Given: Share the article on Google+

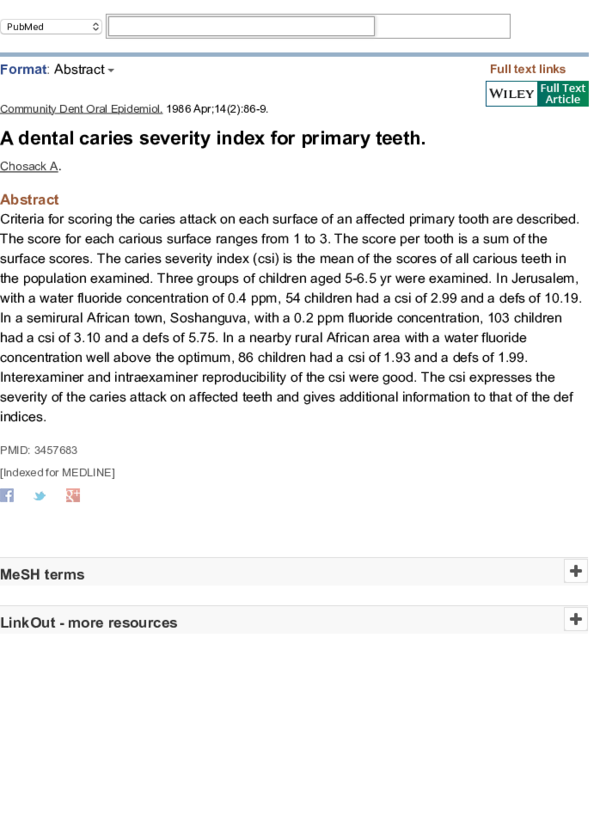Looking at the screenshot, I should click(72, 495).
